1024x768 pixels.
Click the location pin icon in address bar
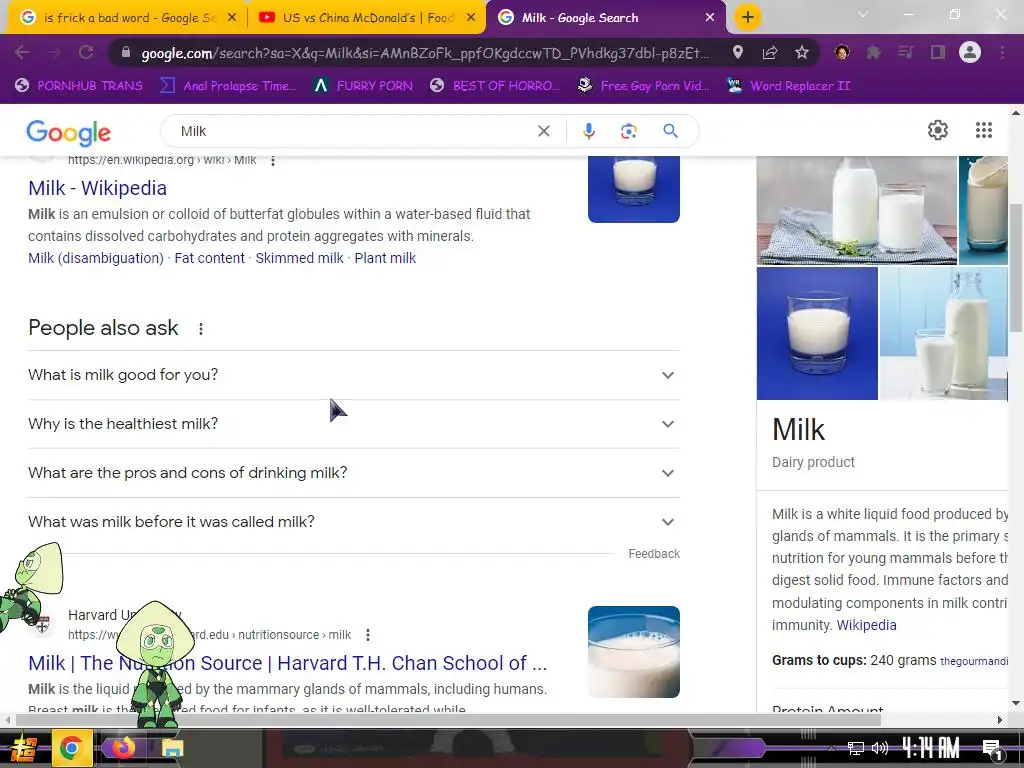pos(738,52)
